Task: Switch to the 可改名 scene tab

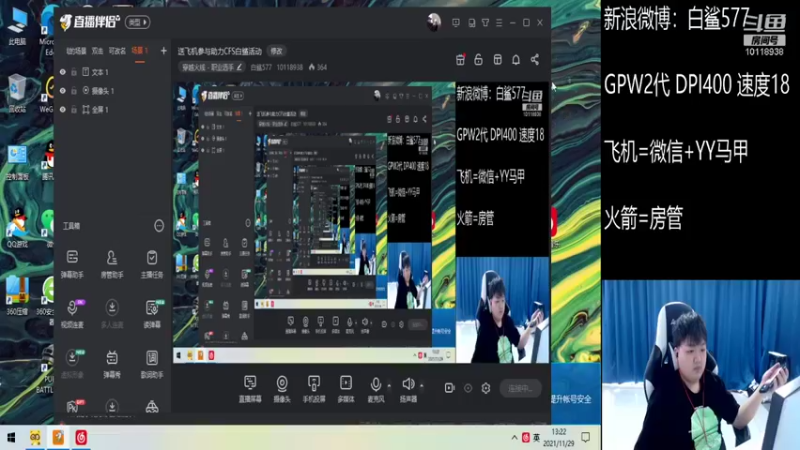Action: tap(117, 51)
